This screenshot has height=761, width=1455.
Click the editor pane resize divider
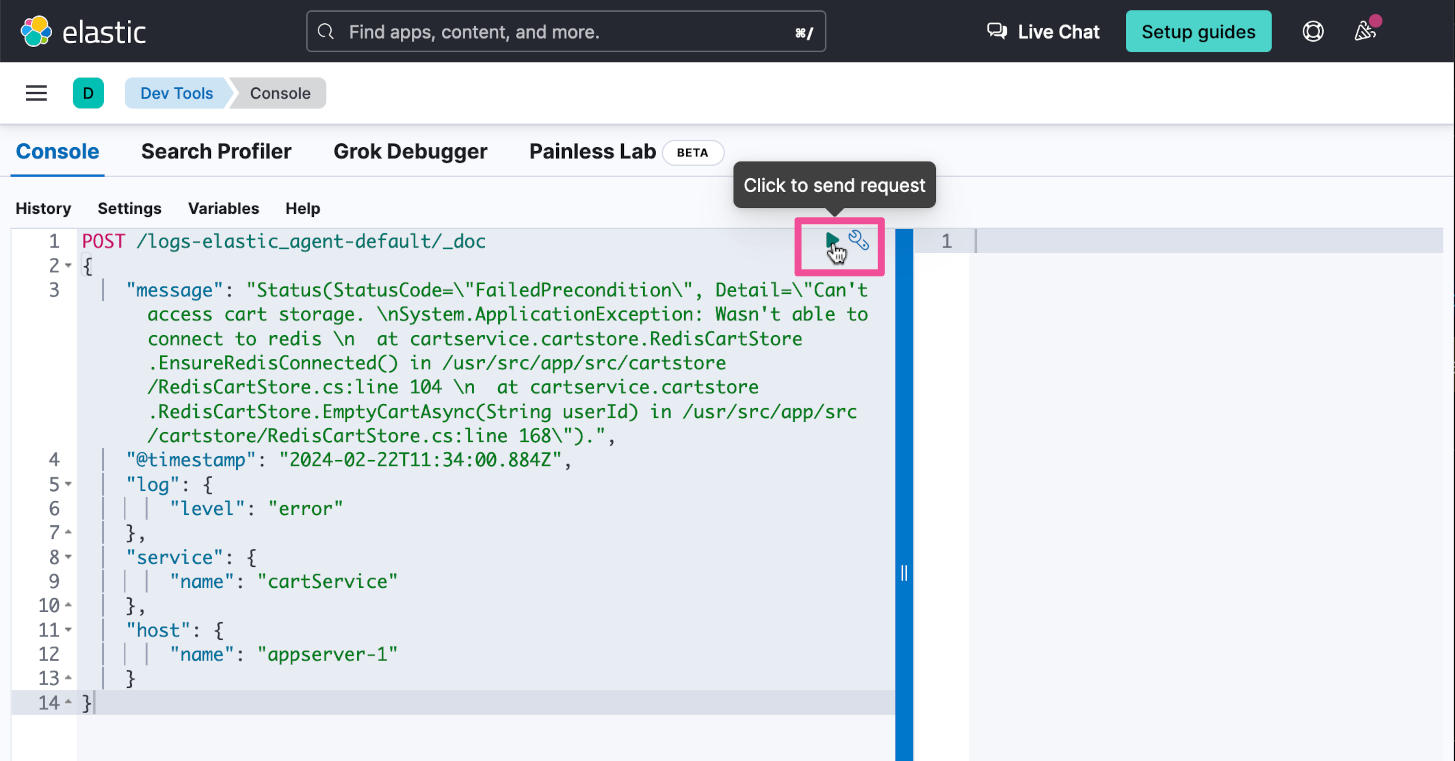coord(904,573)
